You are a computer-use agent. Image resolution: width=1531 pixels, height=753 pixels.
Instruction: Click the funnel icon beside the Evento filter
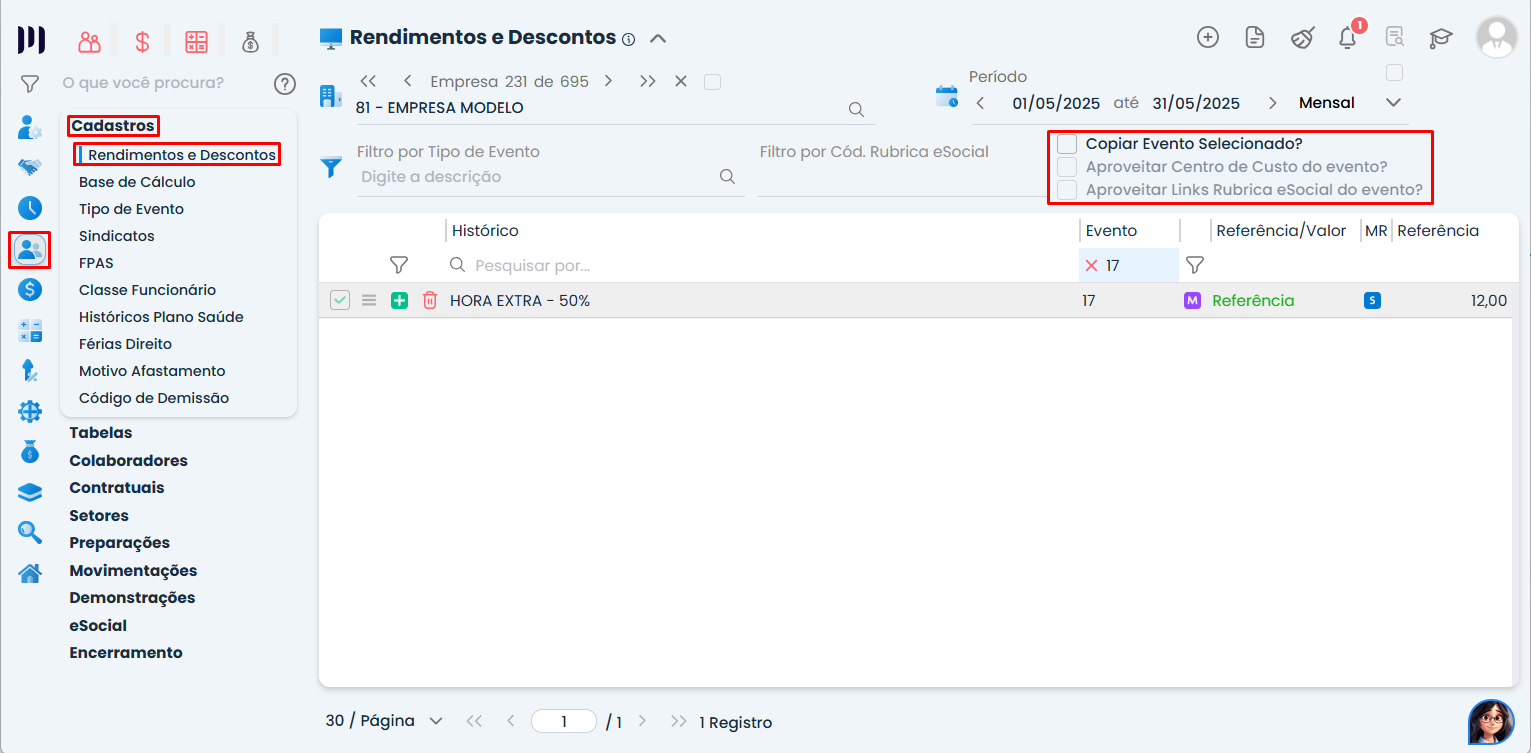(1194, 265)
